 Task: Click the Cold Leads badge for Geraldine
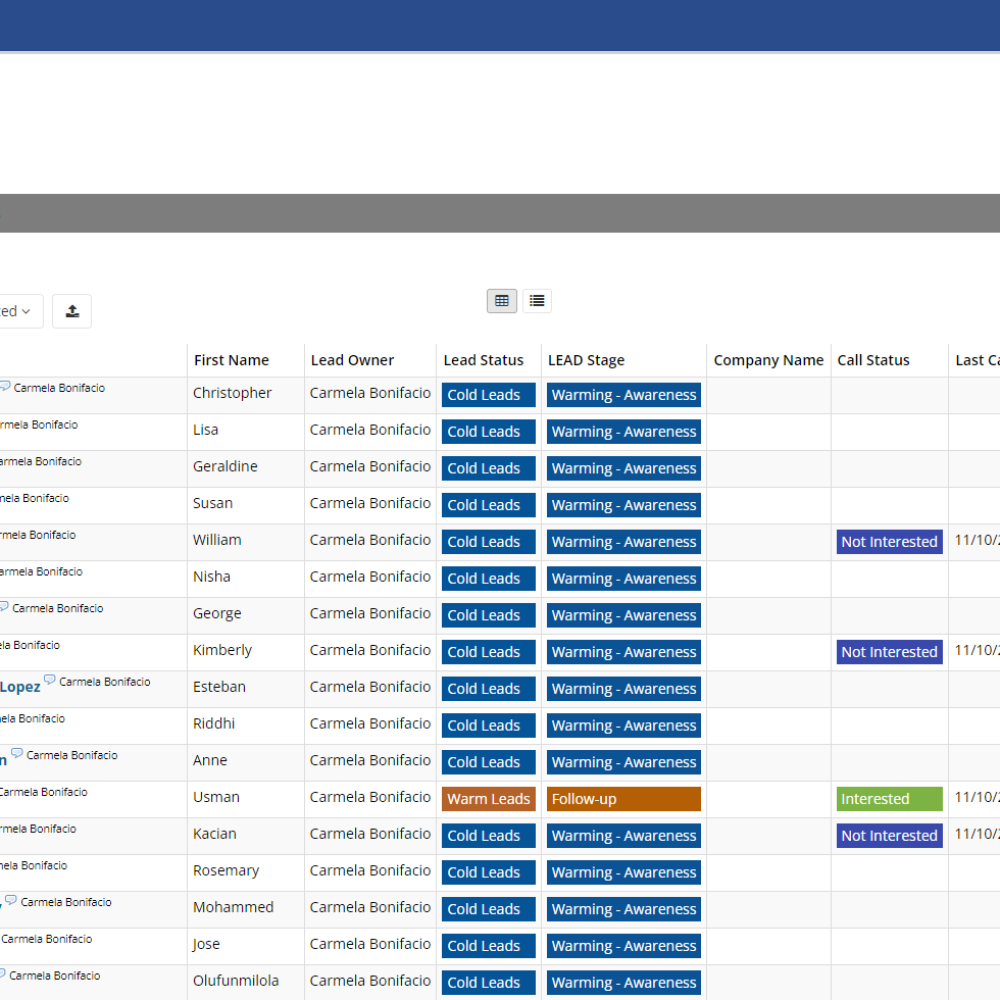tap(489, 469)
